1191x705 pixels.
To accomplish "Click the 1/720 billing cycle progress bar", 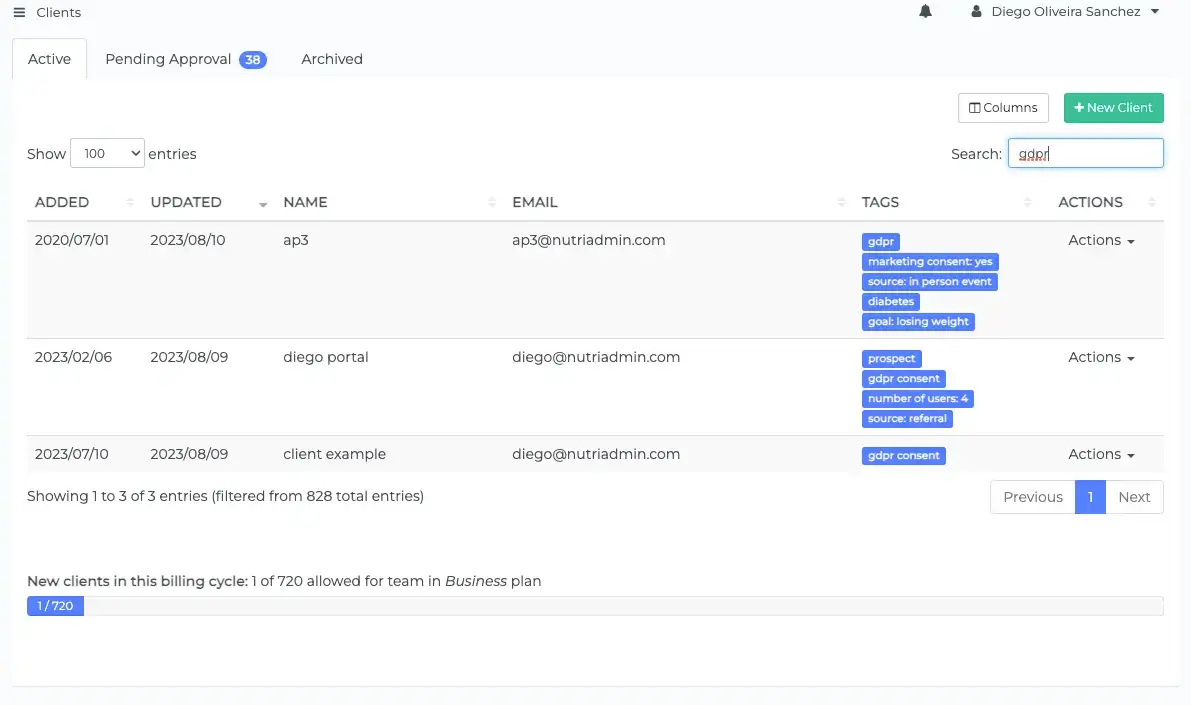I will 55,605.
